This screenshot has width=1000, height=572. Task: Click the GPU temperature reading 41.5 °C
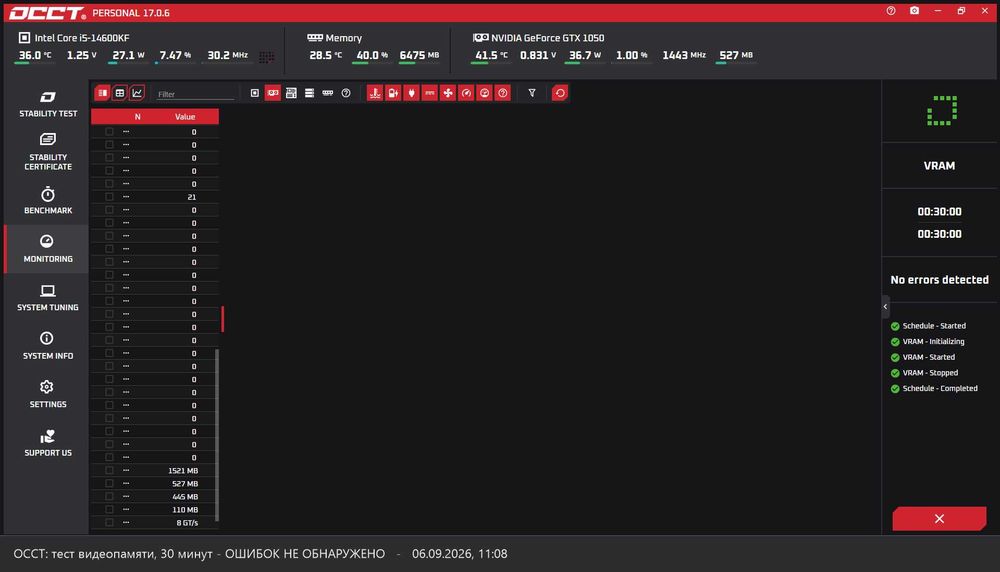(x=491, y=55)
